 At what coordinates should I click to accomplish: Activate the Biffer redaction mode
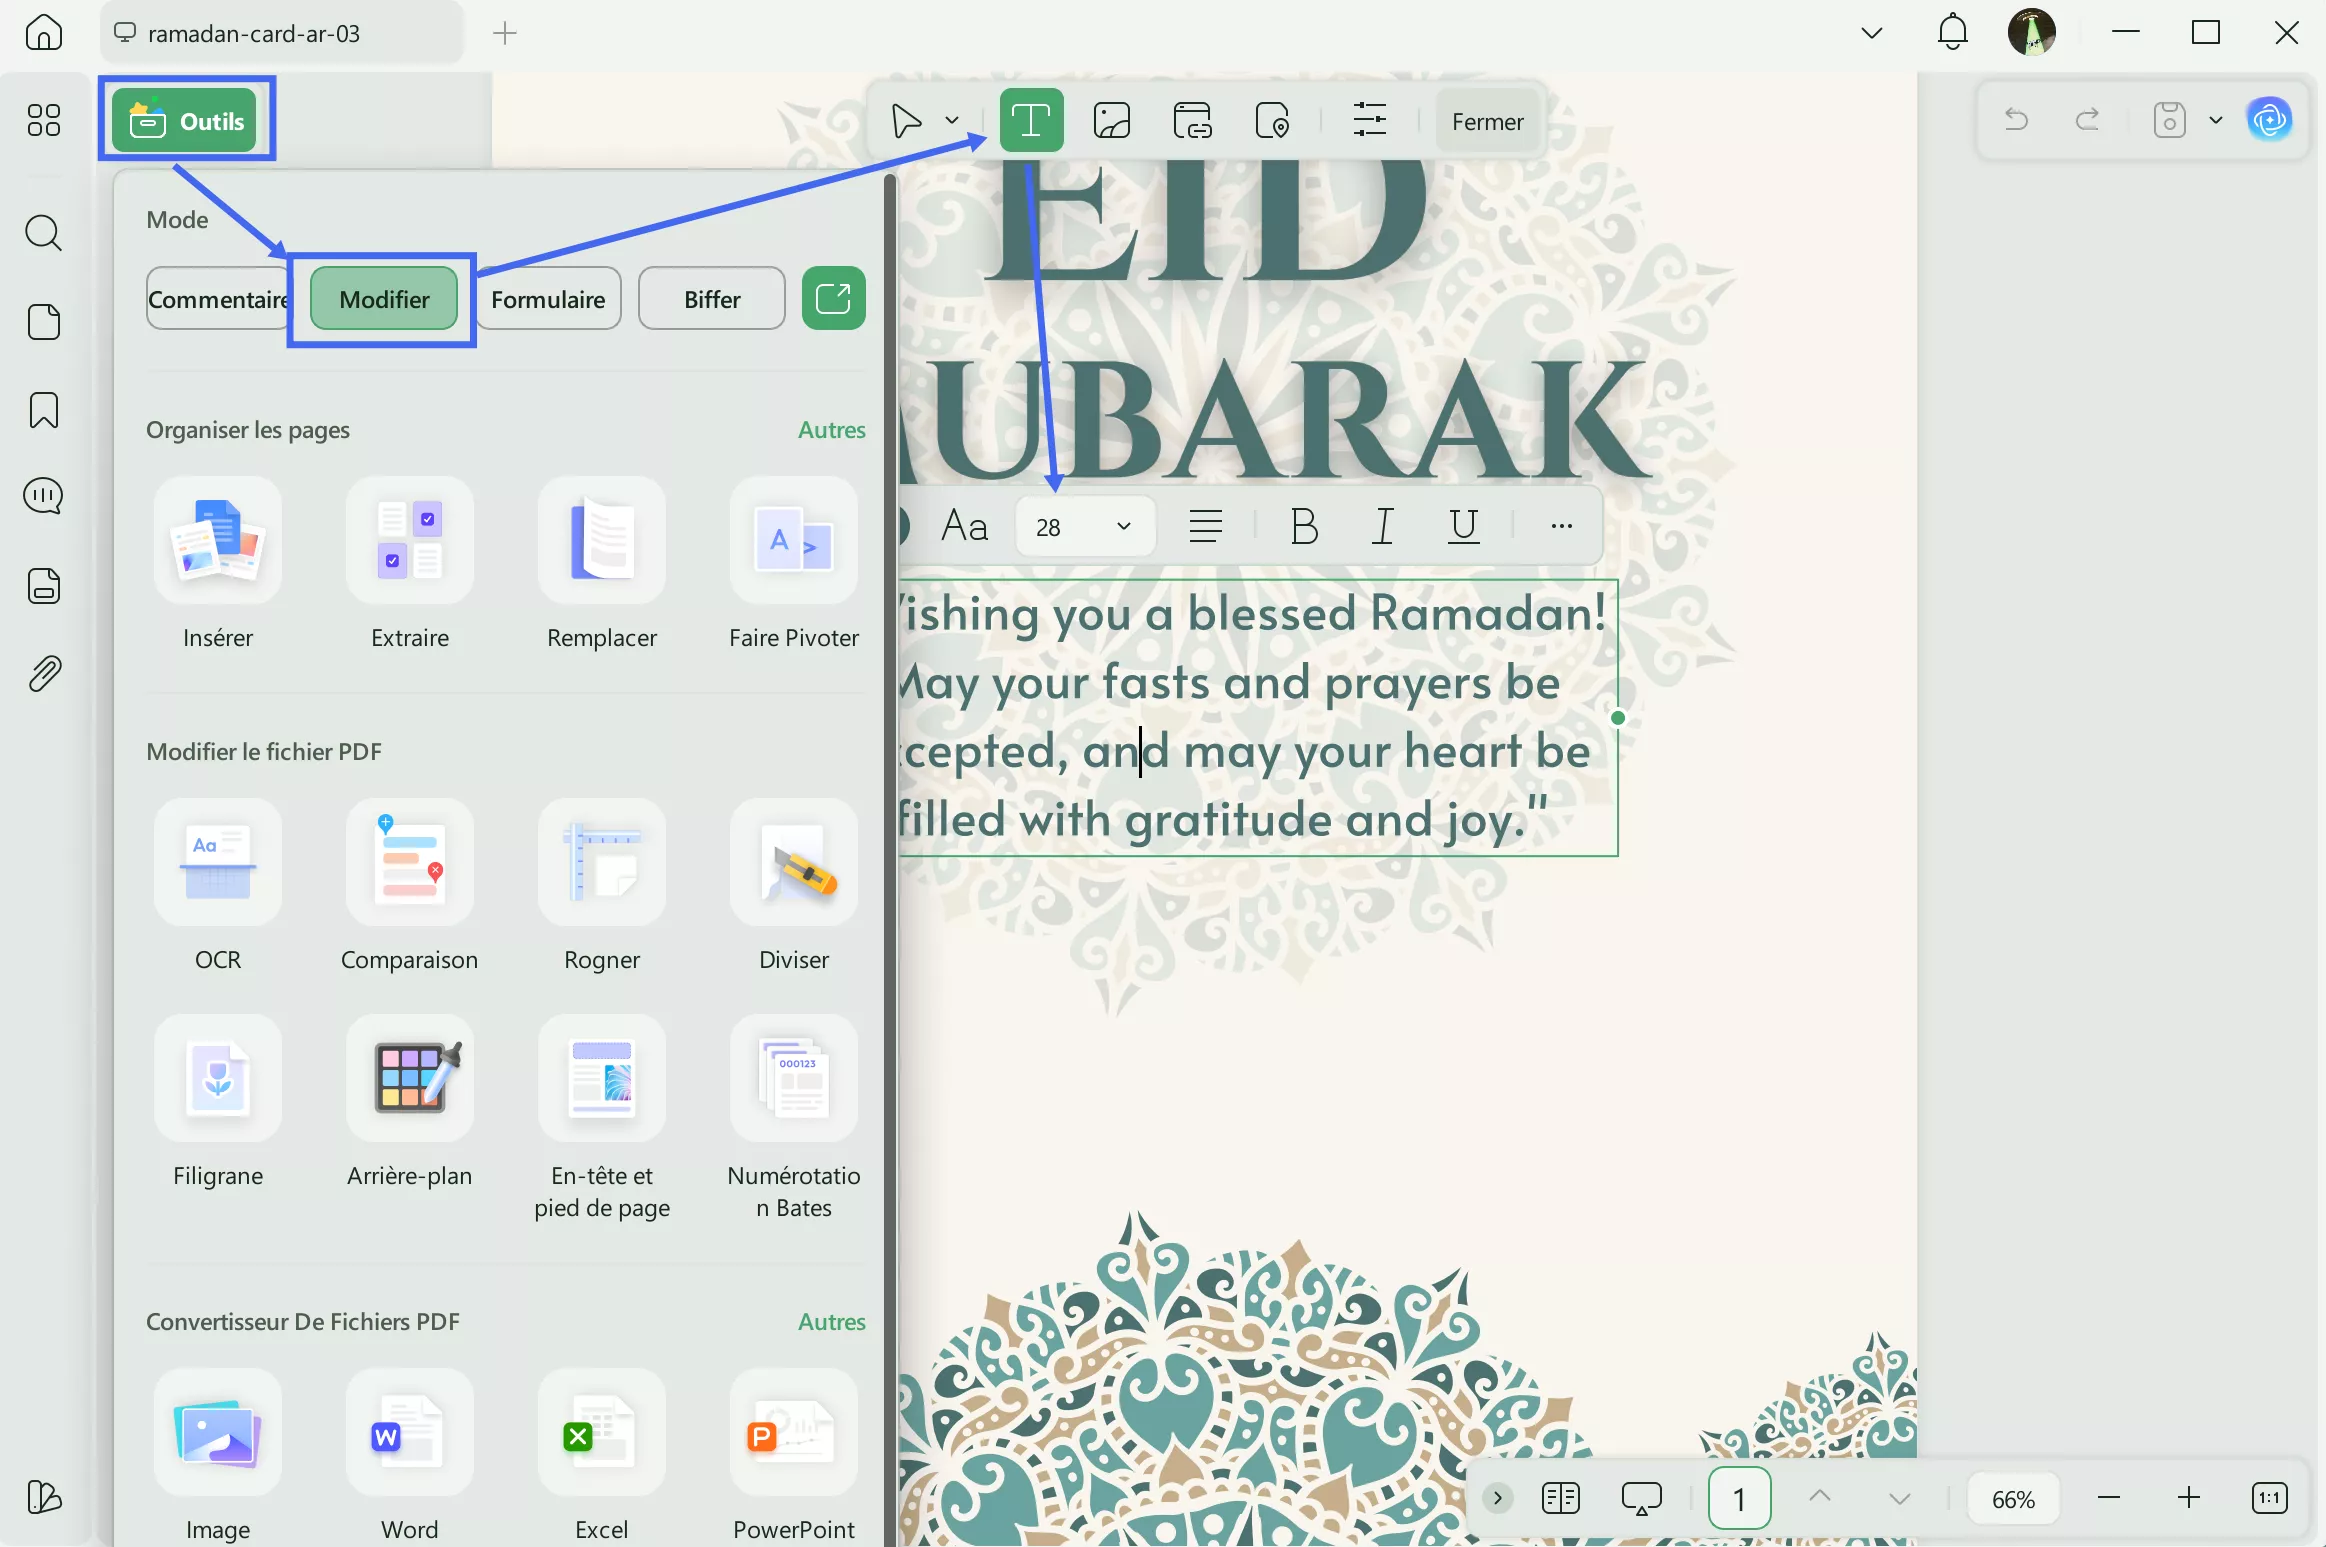(710, 298)
